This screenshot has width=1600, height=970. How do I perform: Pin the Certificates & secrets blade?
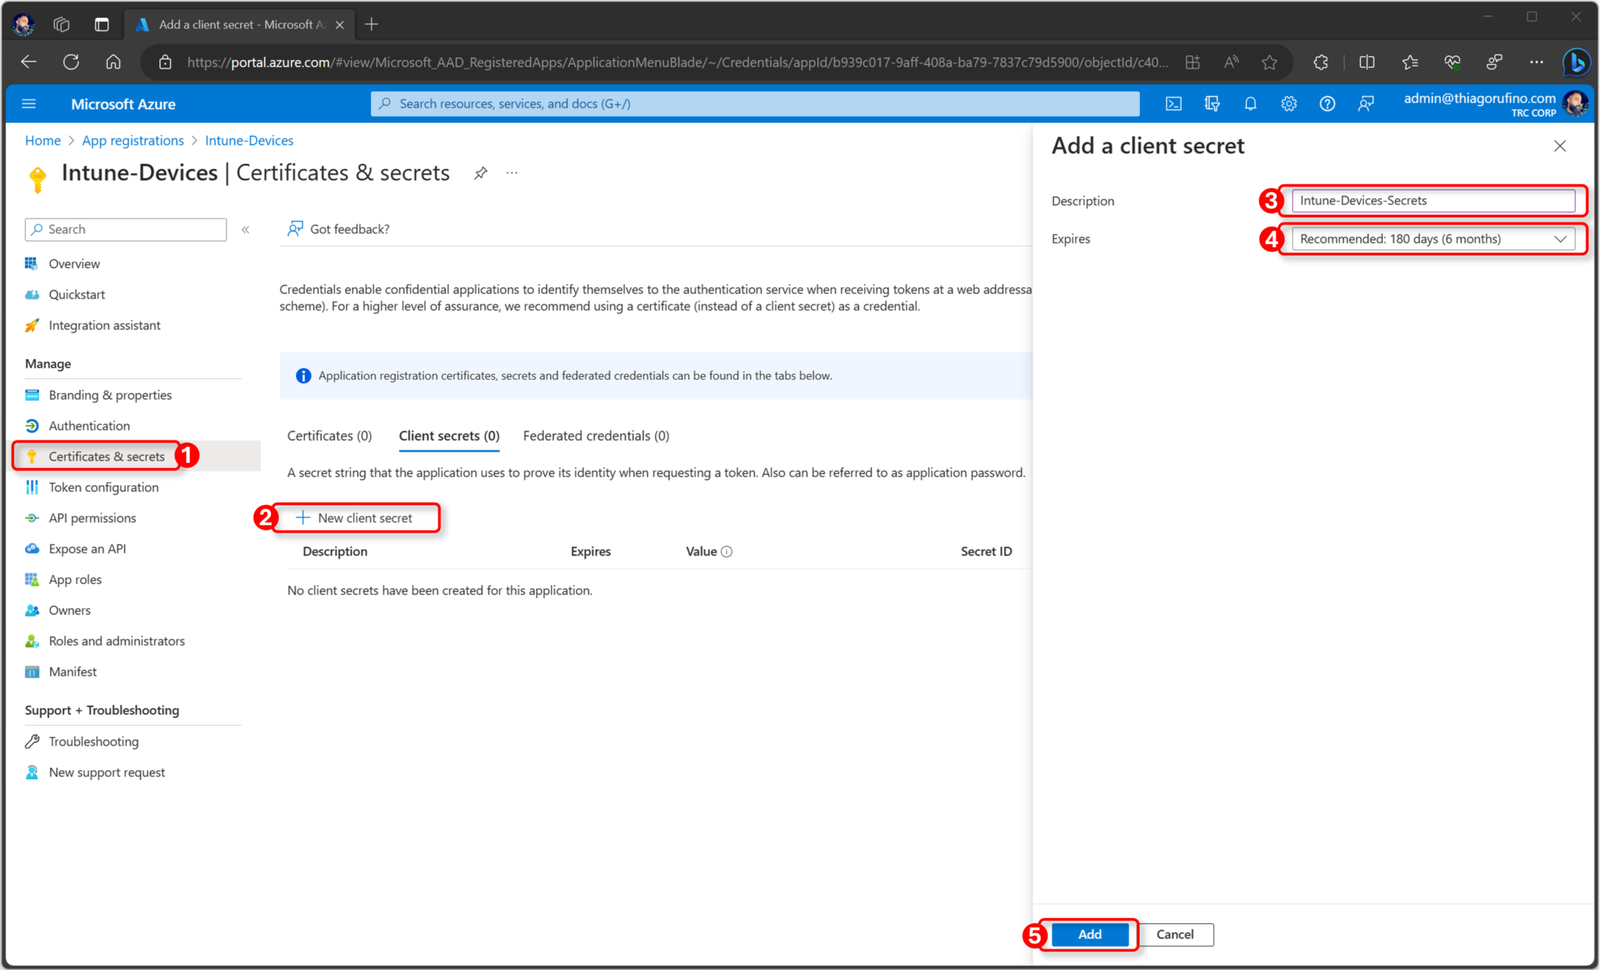[481, 173]
